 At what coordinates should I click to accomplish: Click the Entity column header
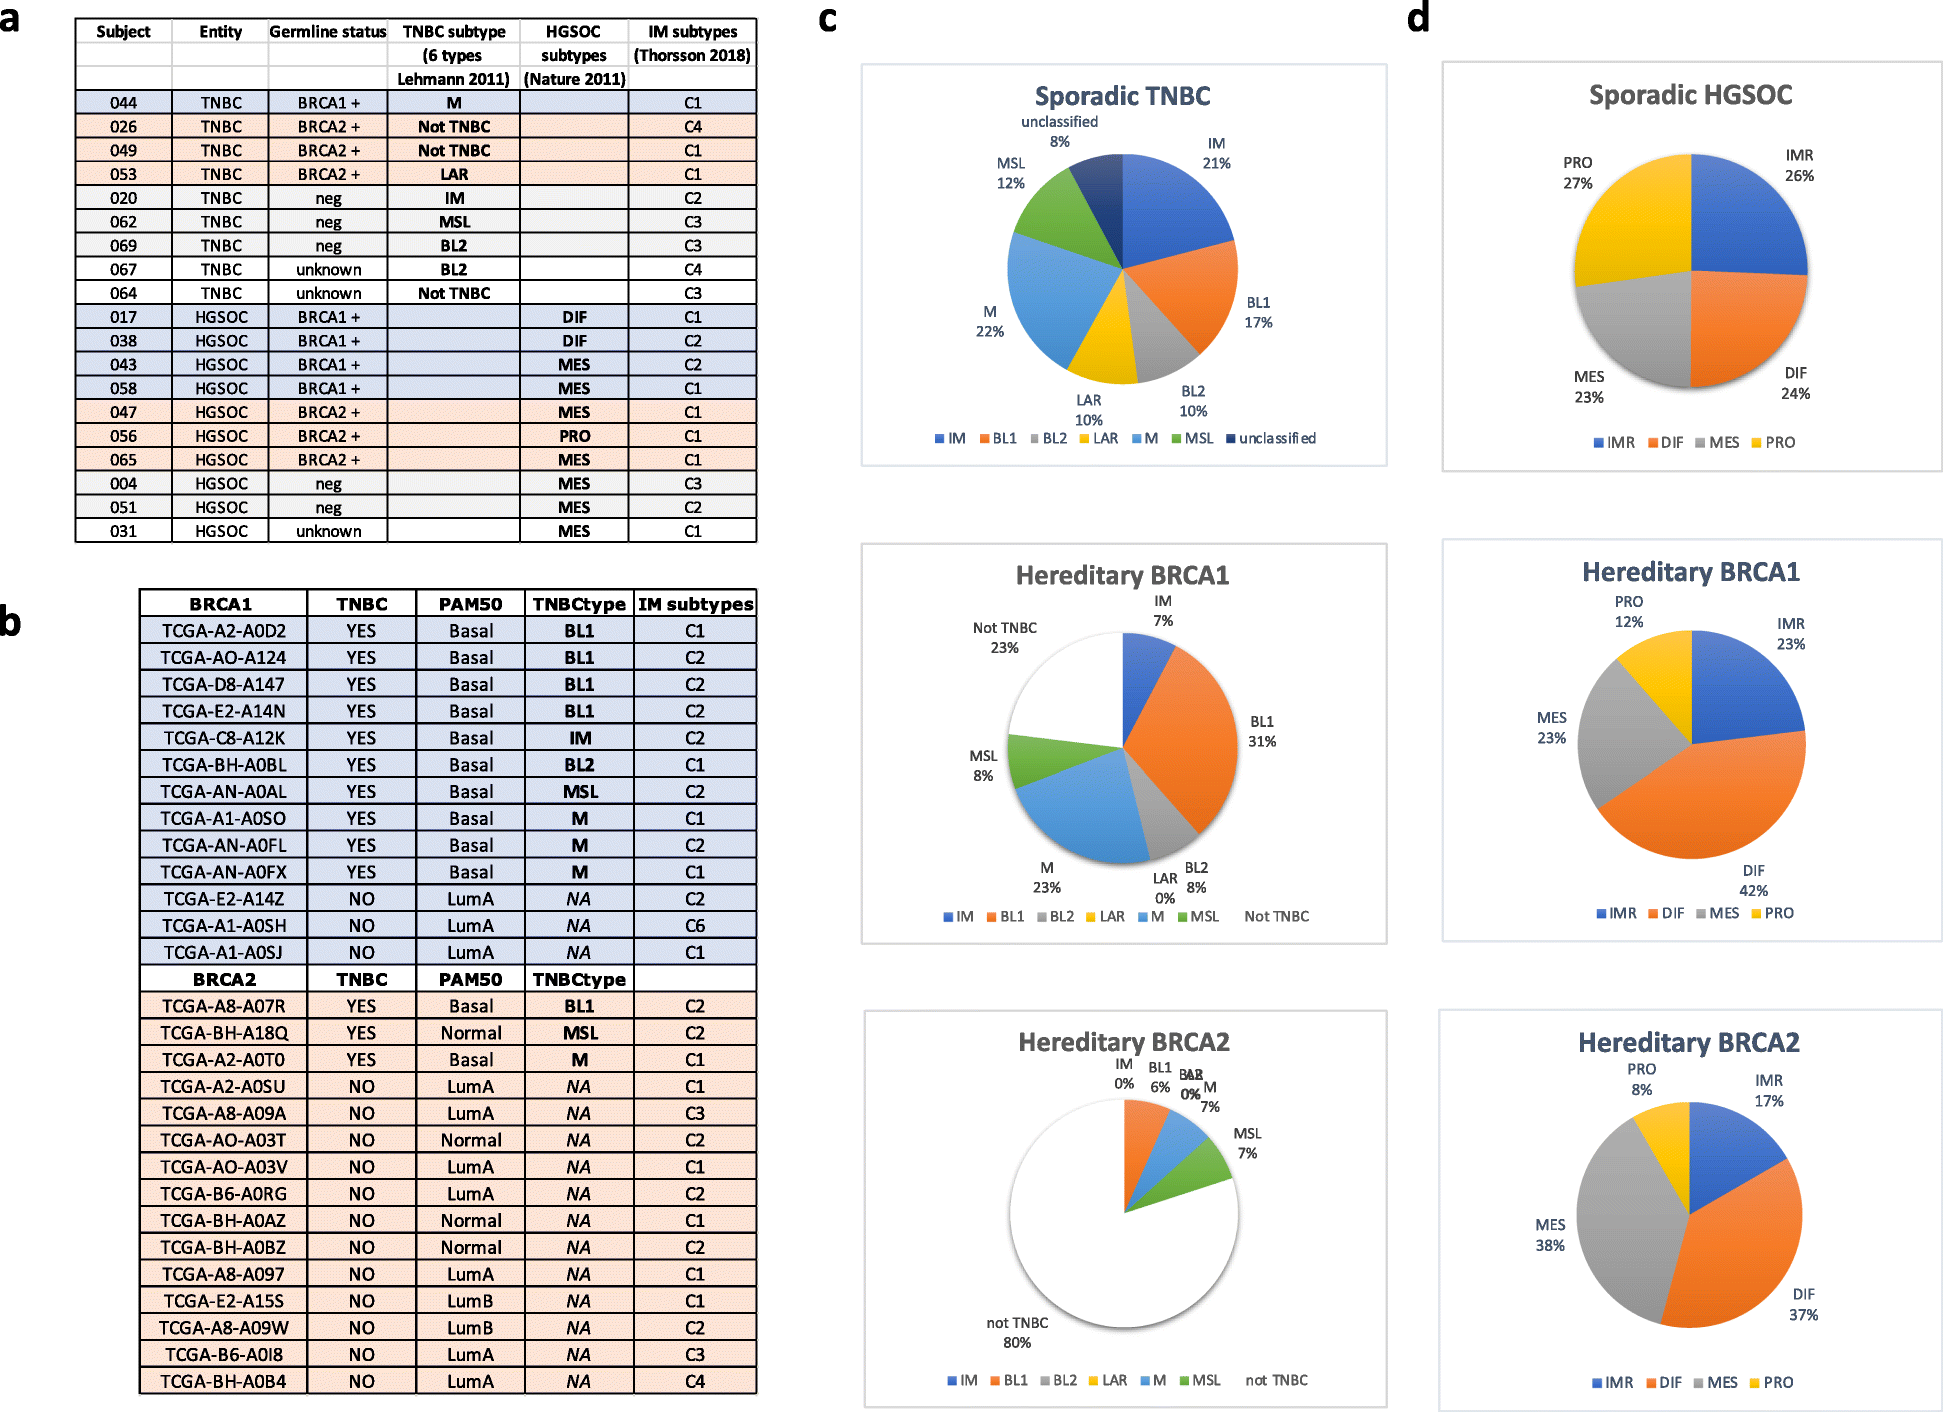click(x=220, y=32)
